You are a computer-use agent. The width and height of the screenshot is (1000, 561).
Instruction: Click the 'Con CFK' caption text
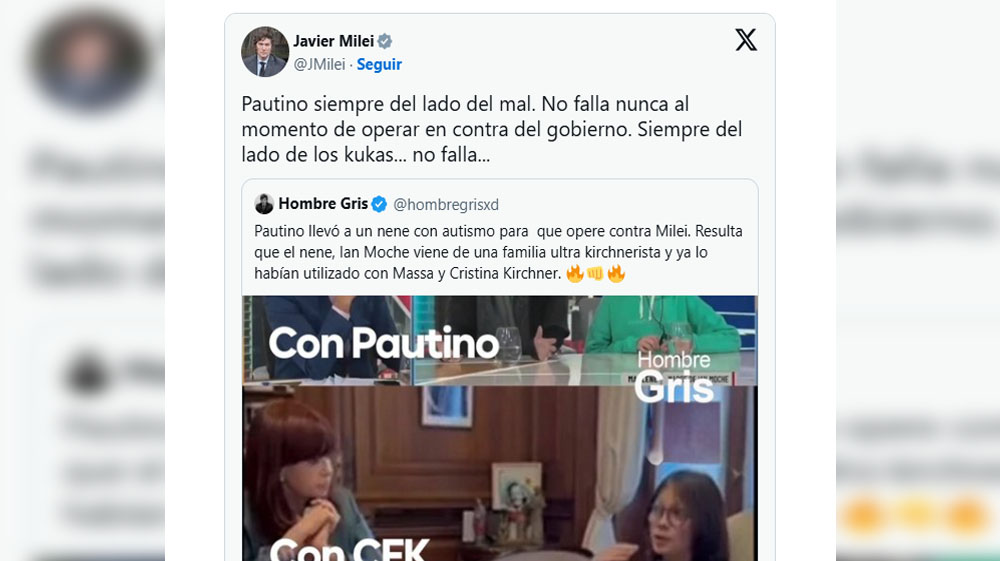tap(349, 549)
